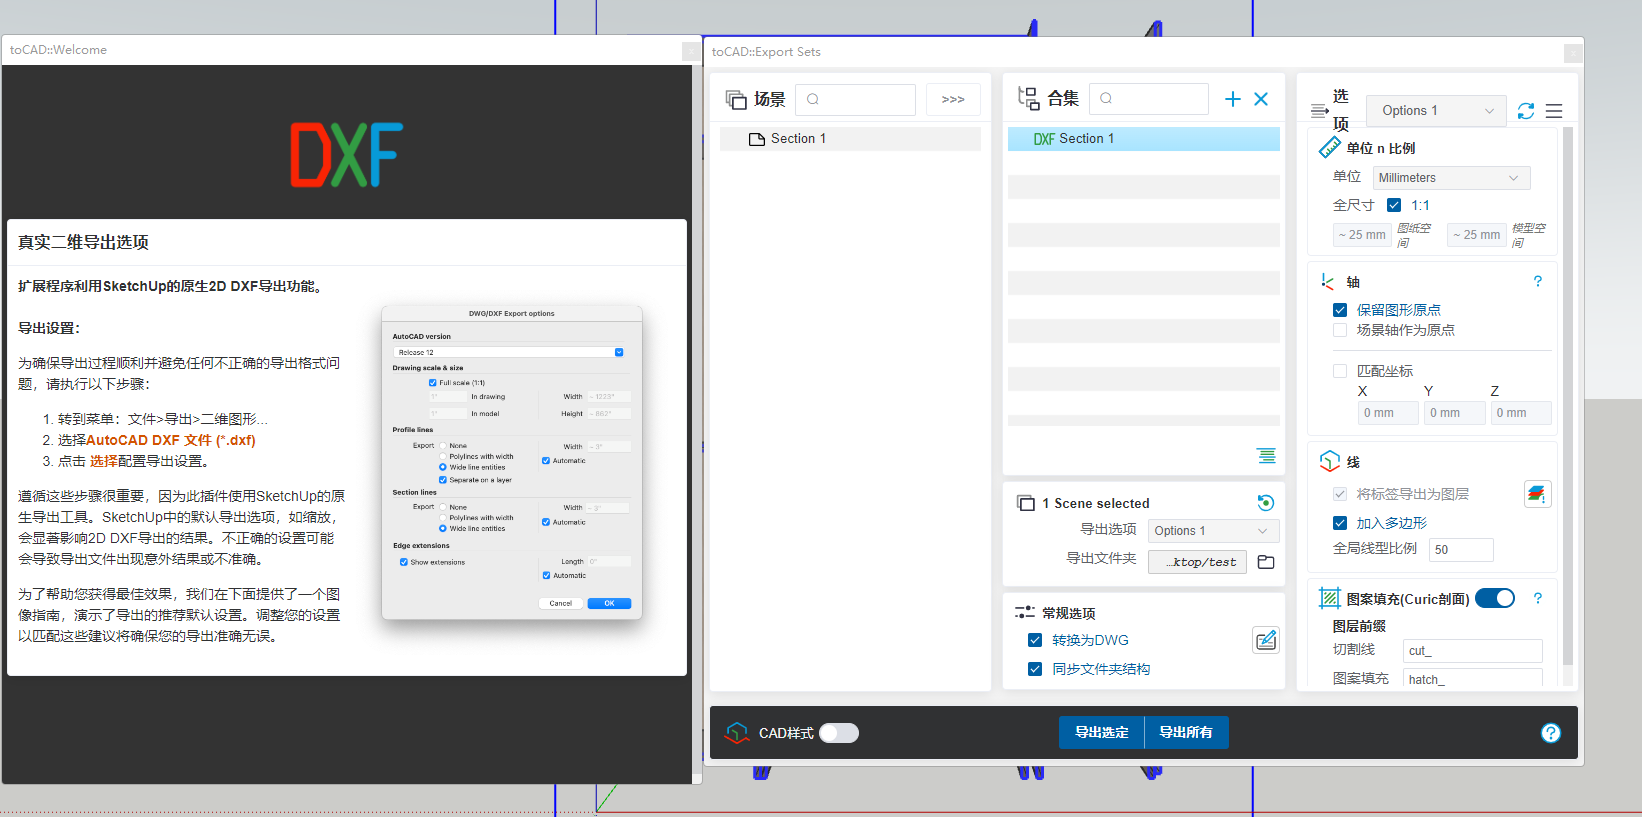Click the 导出所有 button
The height and width of the screenshot is (817, 1642).
1186,732
